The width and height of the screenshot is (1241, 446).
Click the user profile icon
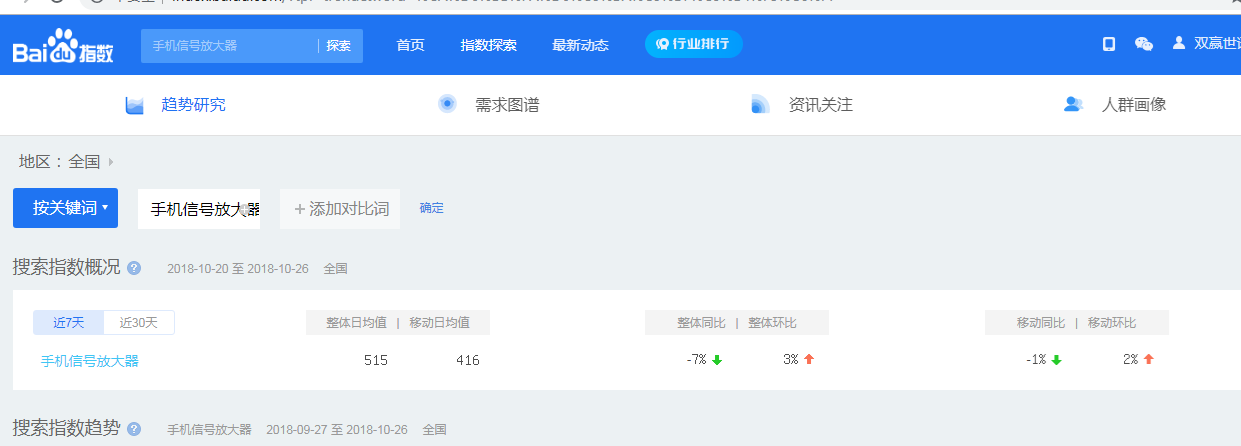point(1179,44)
